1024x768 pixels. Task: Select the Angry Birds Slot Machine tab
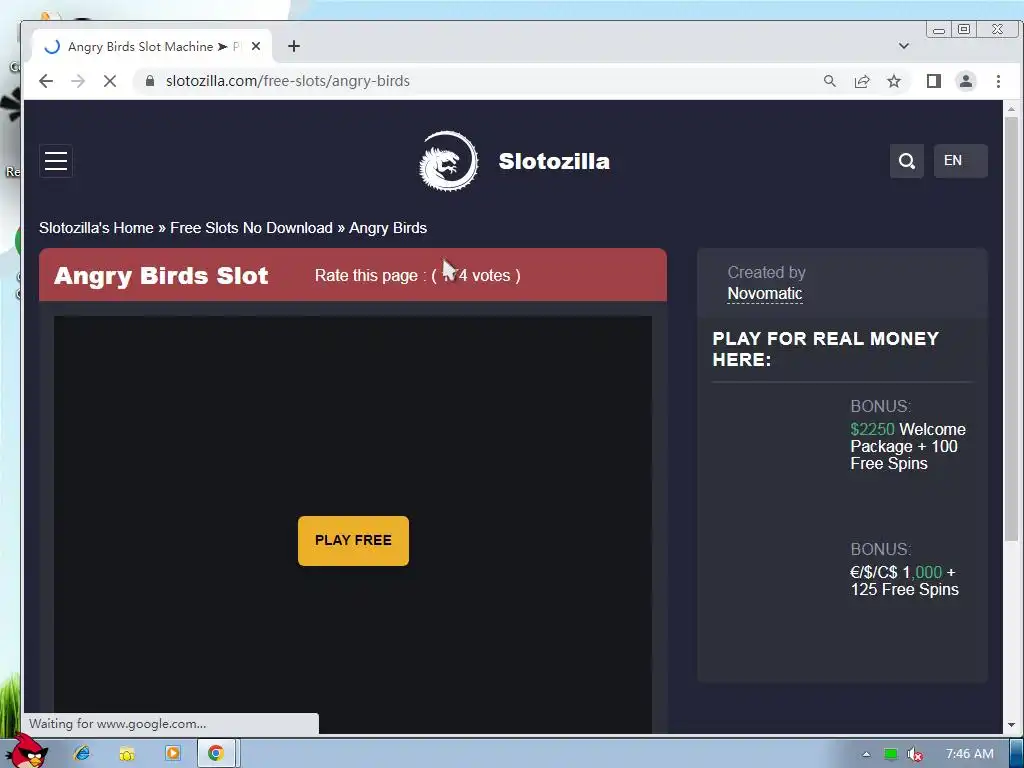point(152,46)
